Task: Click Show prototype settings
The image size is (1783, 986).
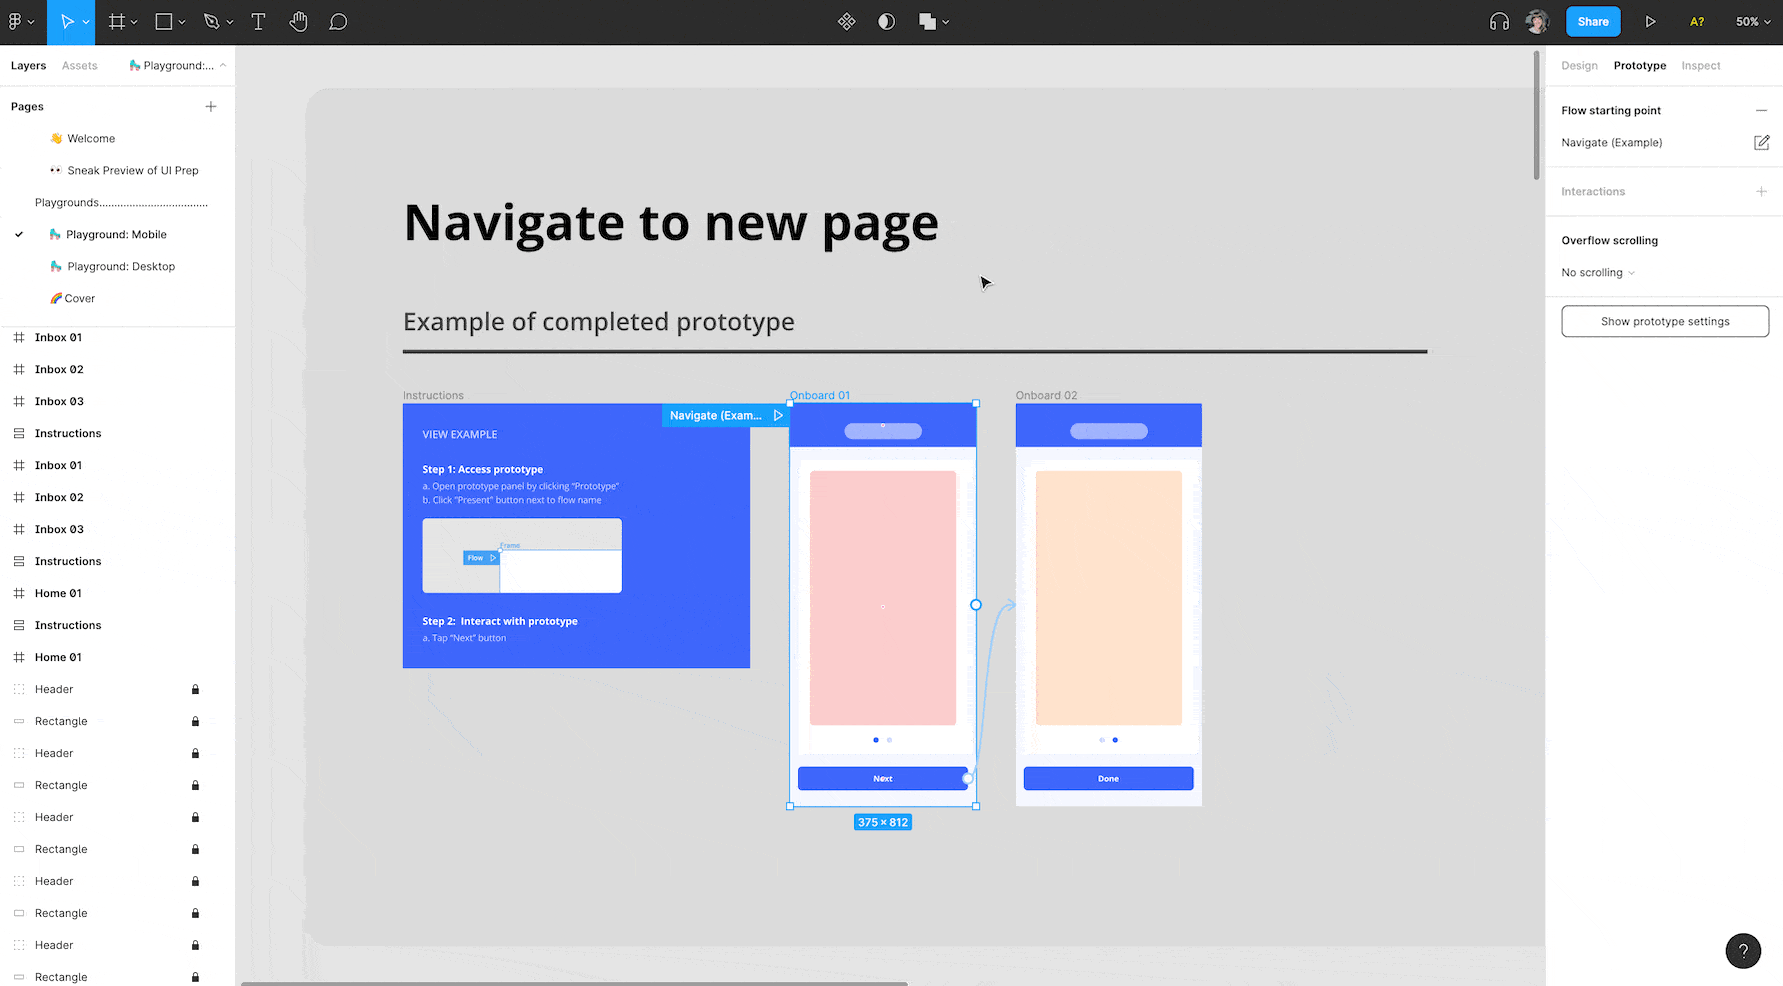Action: coord(1664,321)
